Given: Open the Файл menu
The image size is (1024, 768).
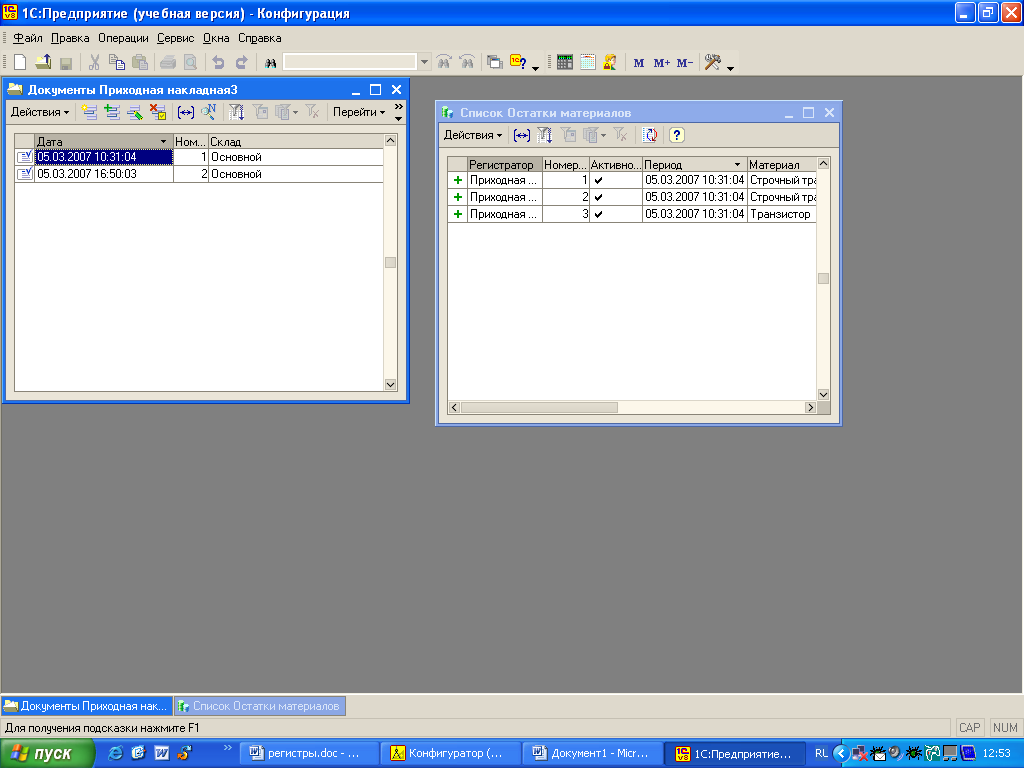Looking at the screenshot, I should pyautogui.click(x=28, y=38).
